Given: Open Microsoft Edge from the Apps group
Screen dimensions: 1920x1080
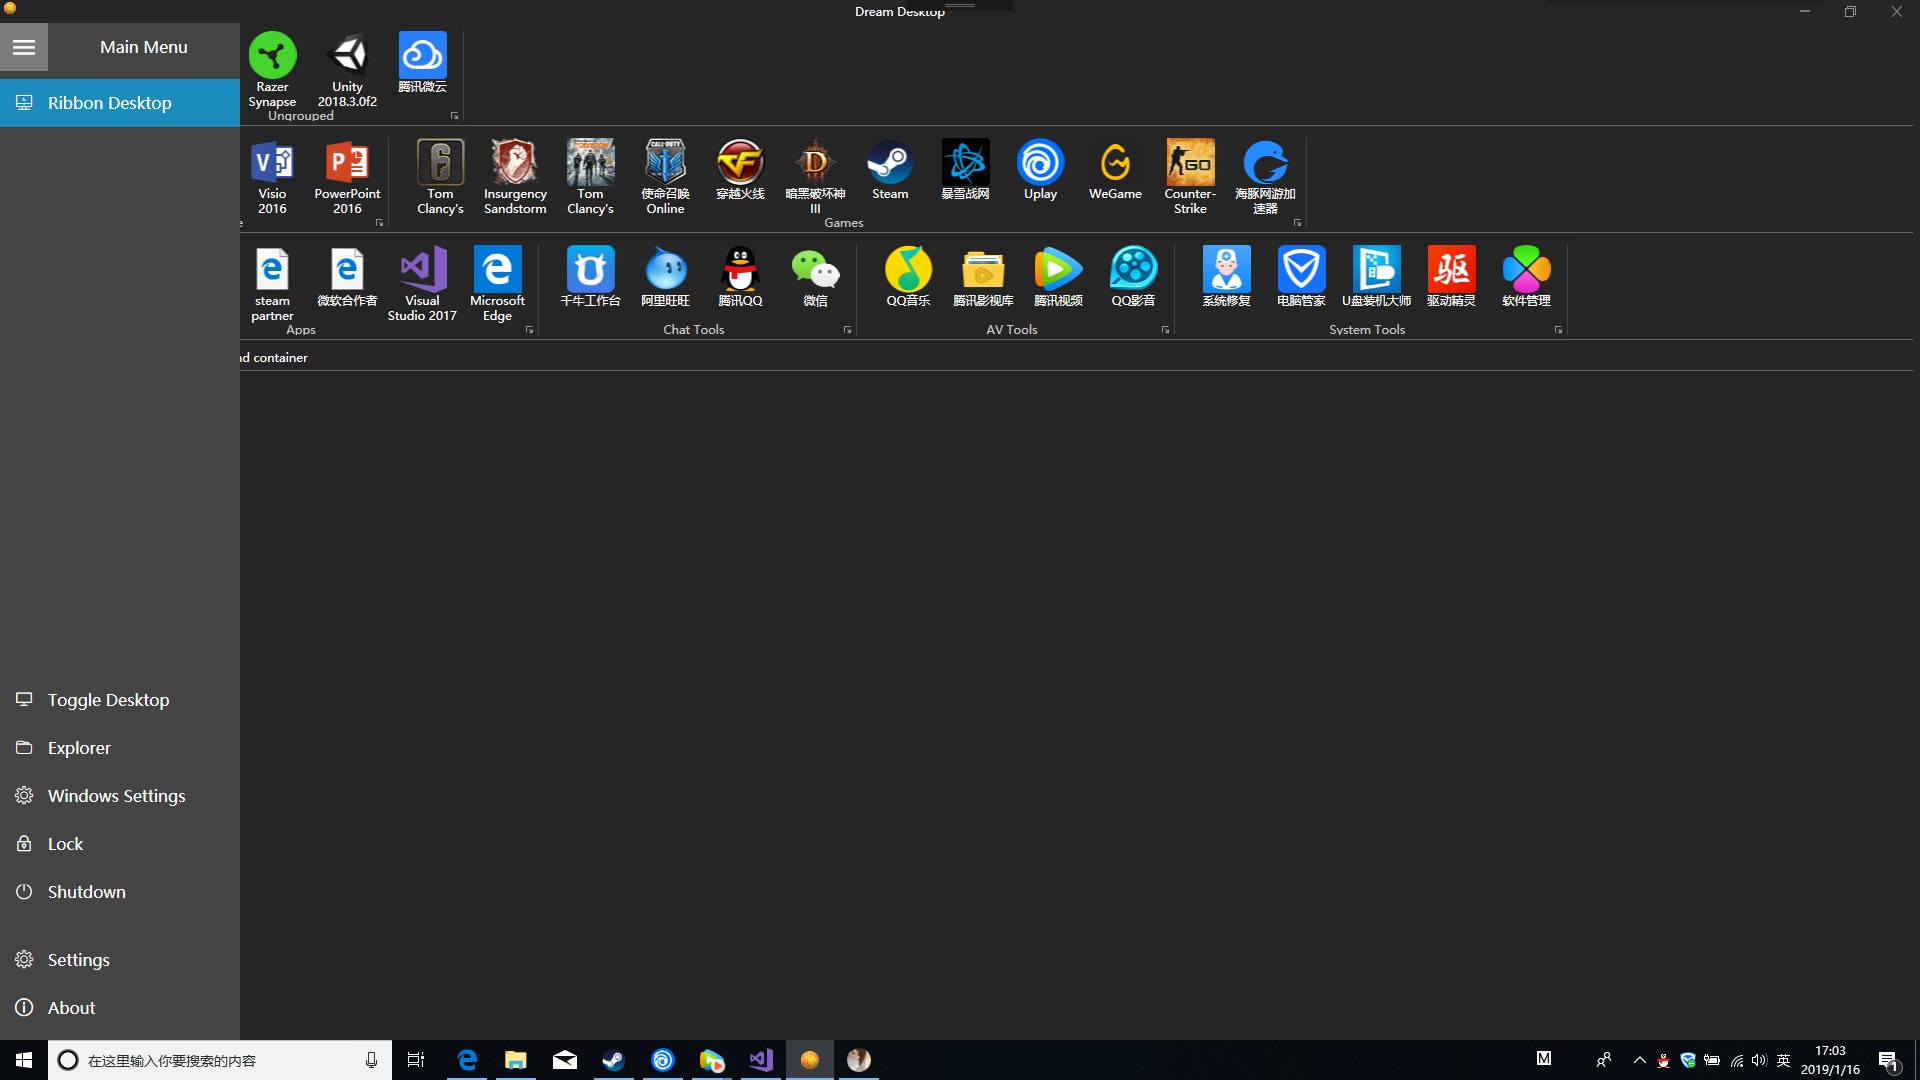Looking at the screenshot, I should (x=497, y=283).
